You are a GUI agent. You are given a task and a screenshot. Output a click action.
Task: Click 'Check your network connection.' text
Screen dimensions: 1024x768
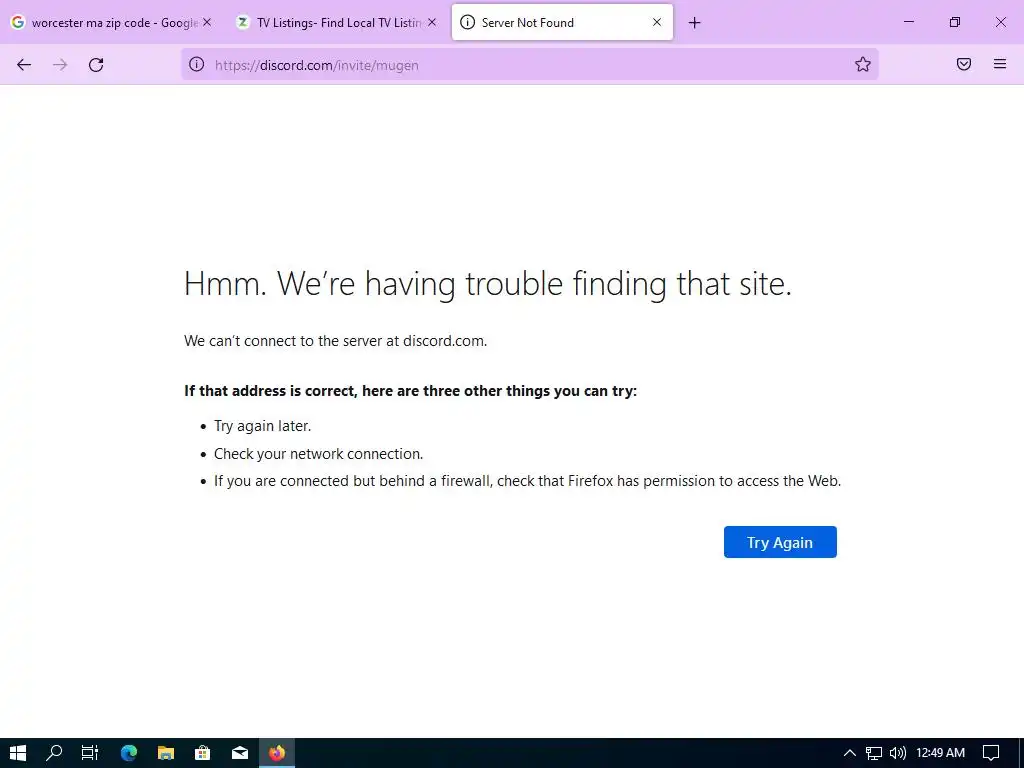coord(319,454)
